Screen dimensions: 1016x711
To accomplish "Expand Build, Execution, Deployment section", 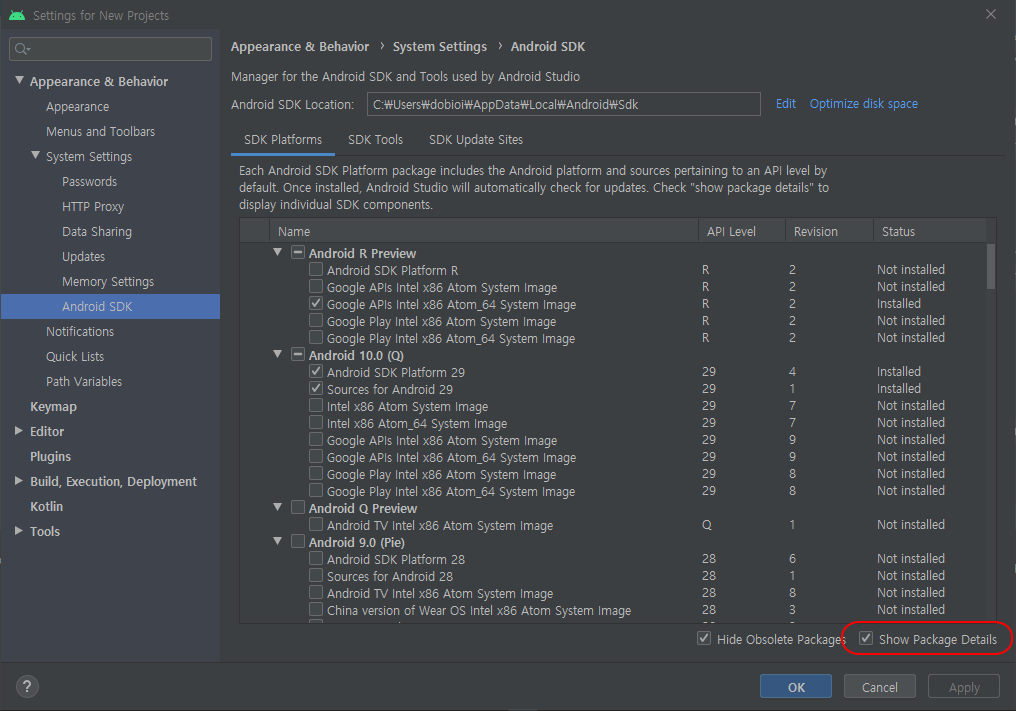I will [x=19, y=480].
